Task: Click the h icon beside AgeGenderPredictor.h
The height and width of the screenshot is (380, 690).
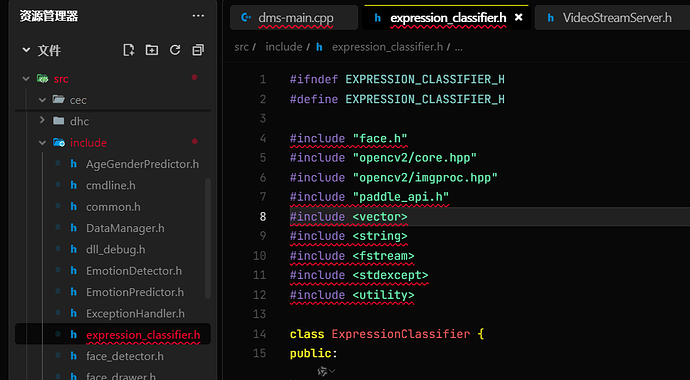Action: pyautogui.click(x=73, y=164)
